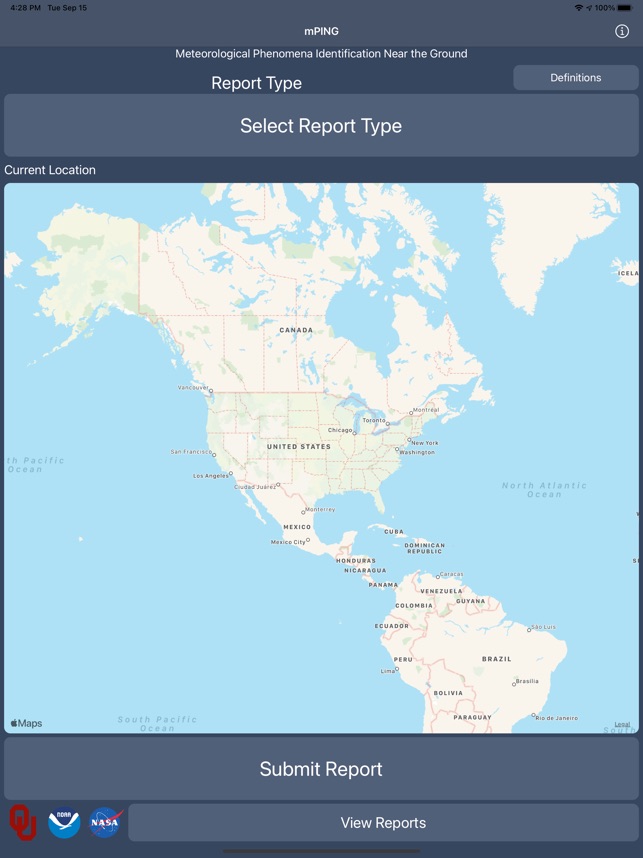
Task: Open the Definitions page
Action: pyautogui.click(x=575, y=78)
